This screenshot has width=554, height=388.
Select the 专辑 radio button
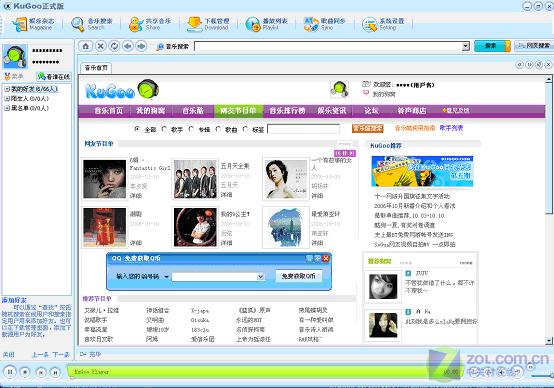click(191, 129)
